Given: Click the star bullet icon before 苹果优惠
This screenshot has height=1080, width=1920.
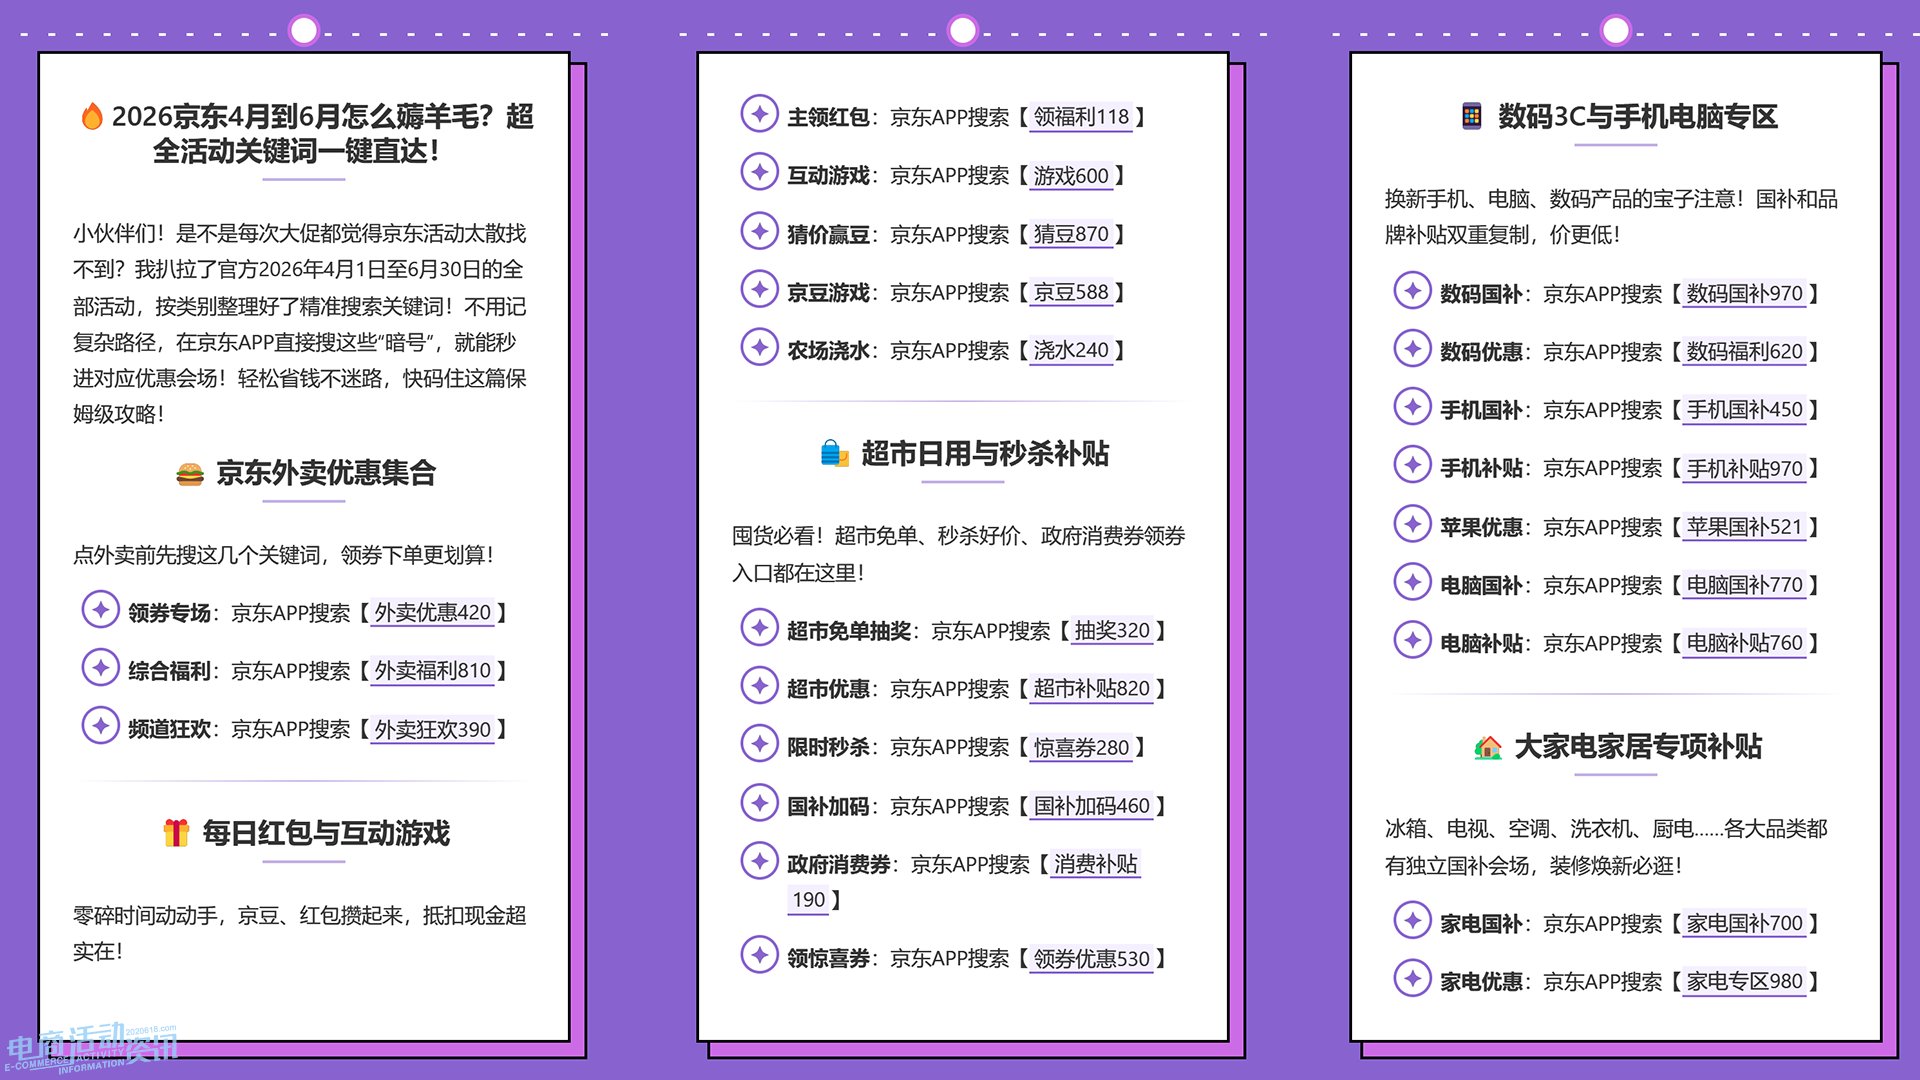Looking at the screenshot, I should 1413,524.
